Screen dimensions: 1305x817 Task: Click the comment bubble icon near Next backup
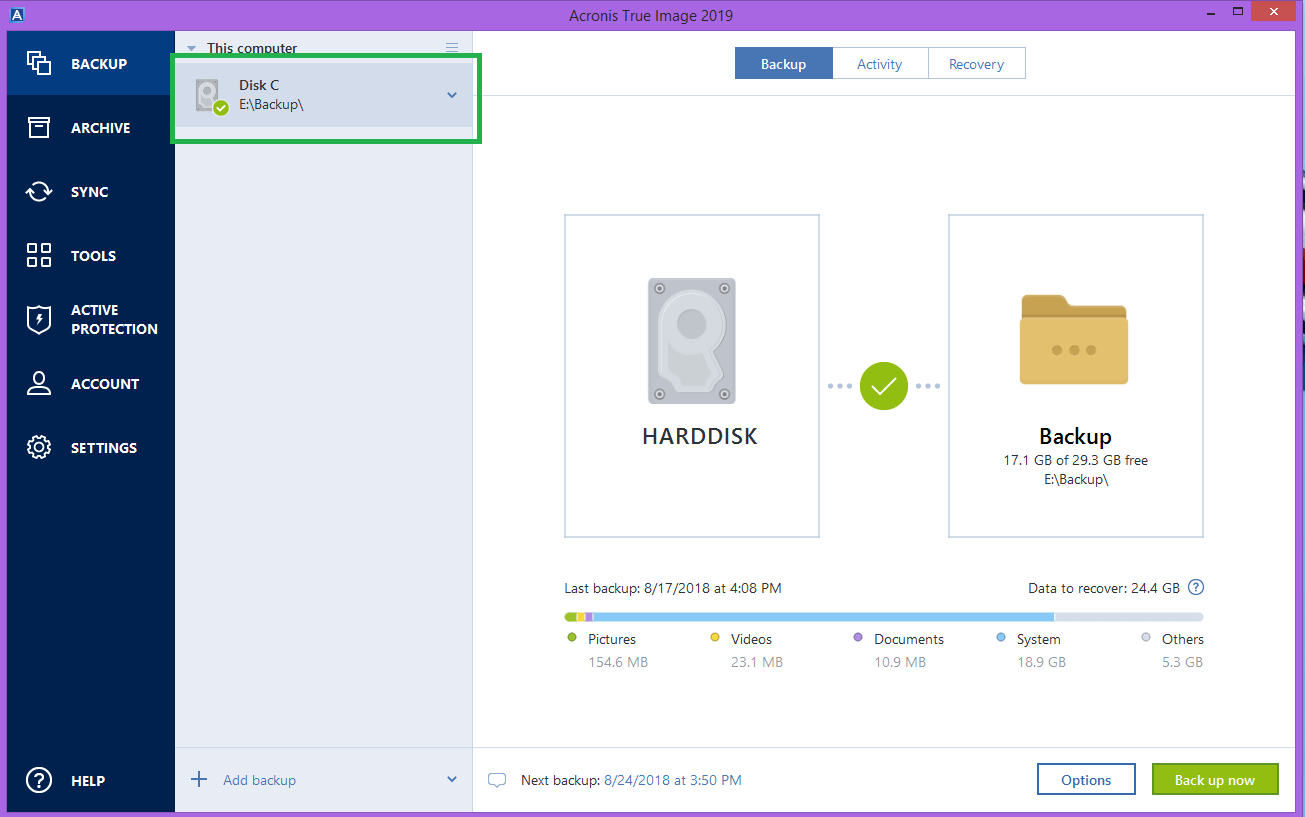click(x=497, y=780)
